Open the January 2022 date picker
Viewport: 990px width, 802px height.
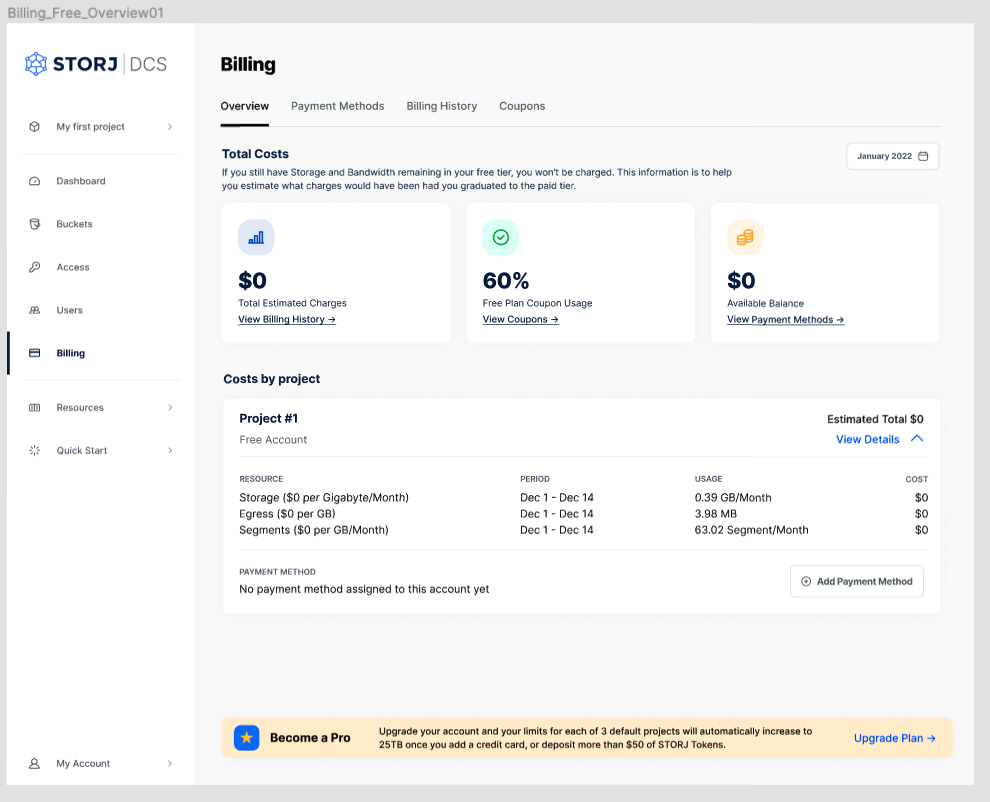(x=893, y=156)
